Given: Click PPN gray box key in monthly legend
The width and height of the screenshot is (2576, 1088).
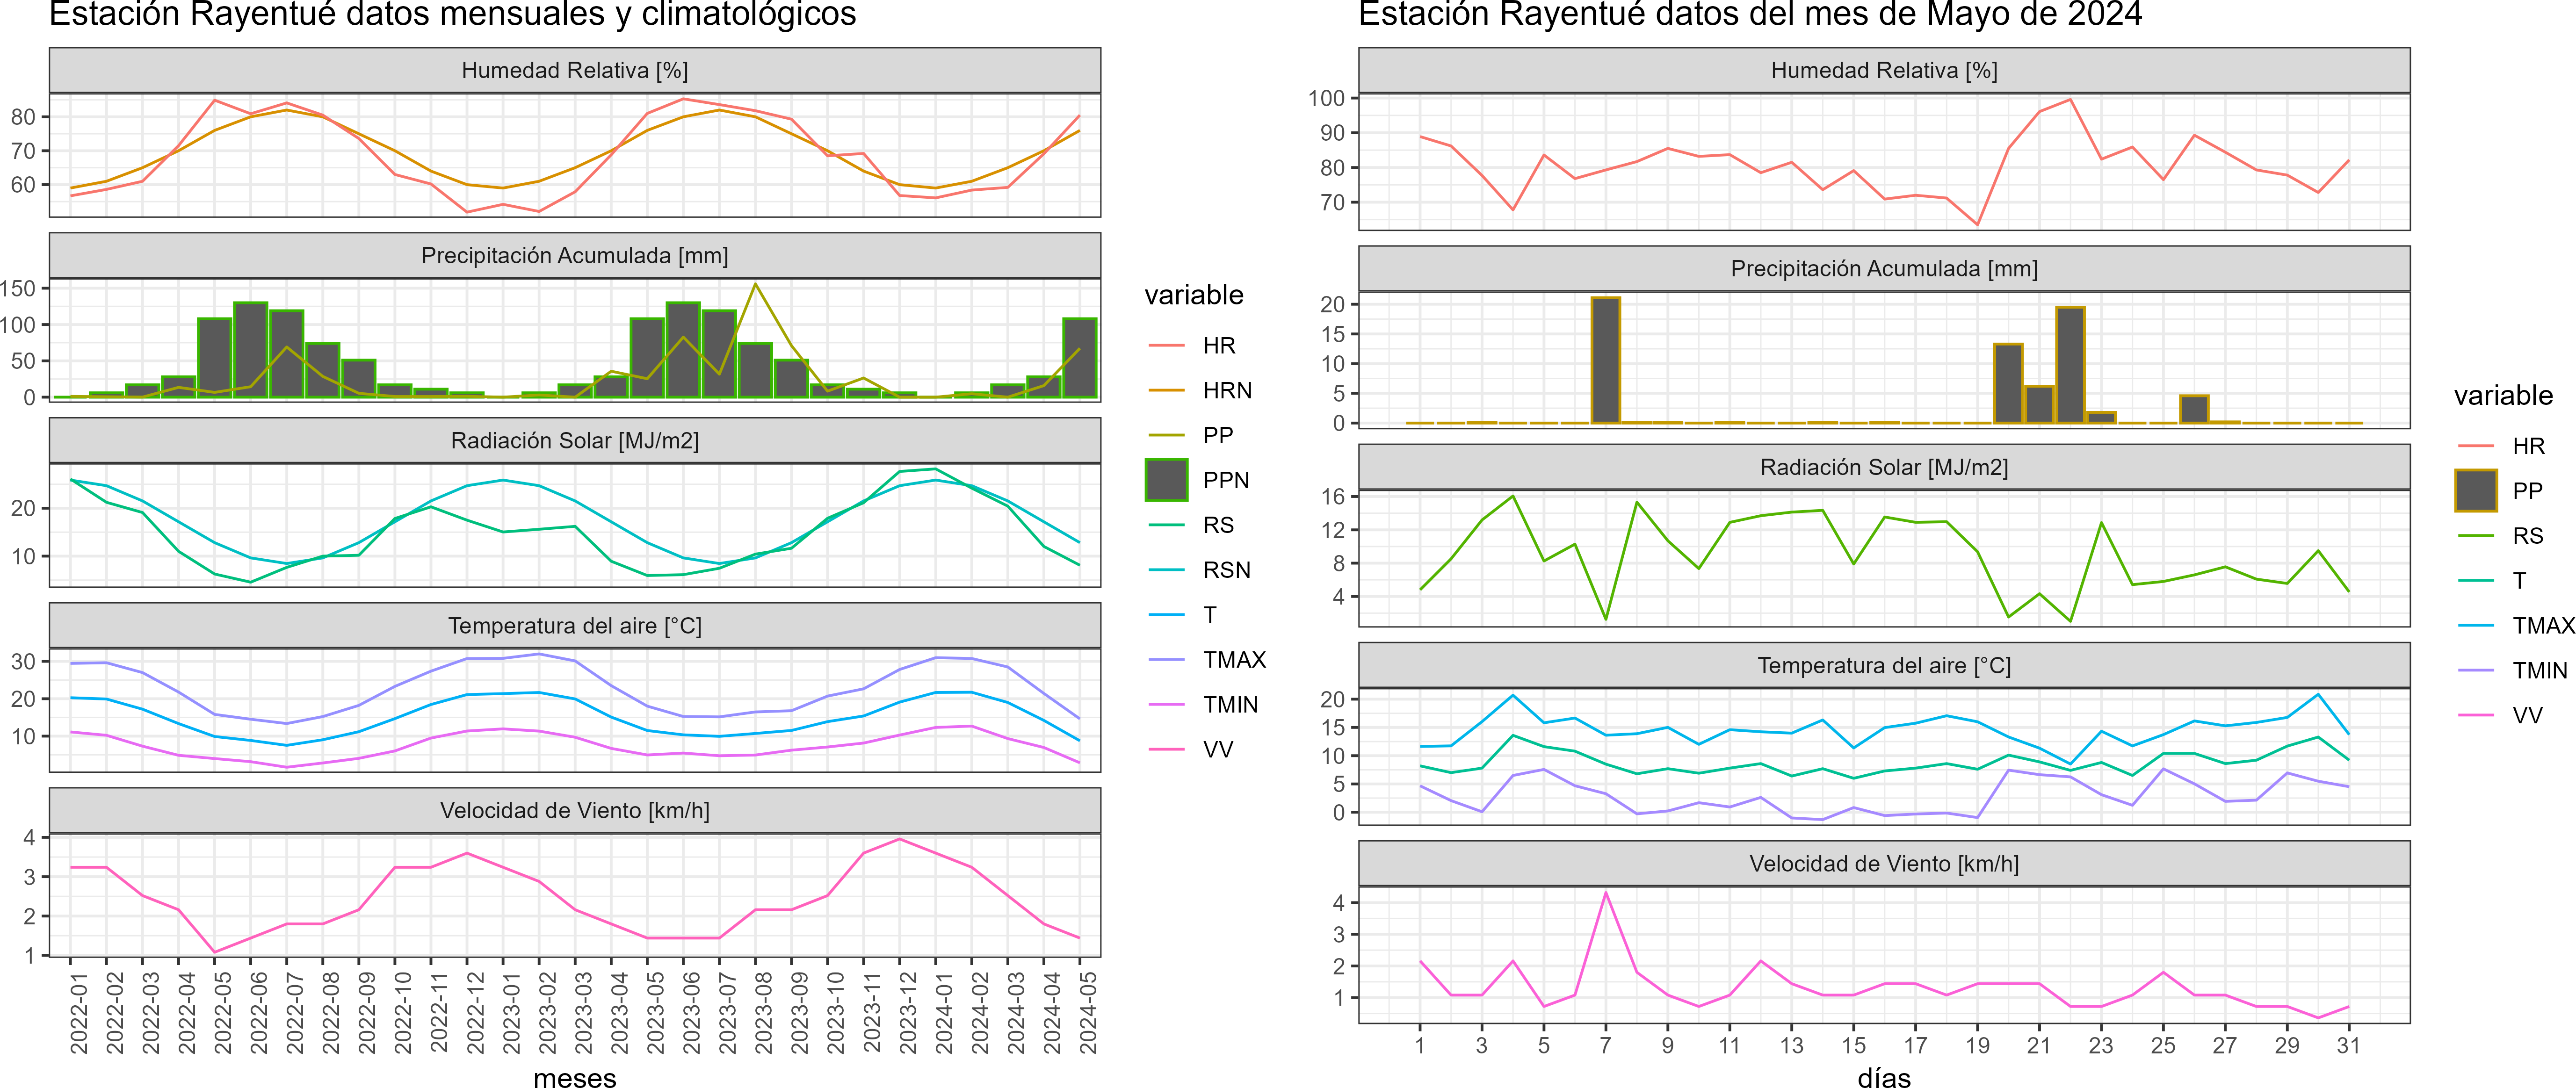Looking at the screenshot, I should [x=1167, y=480].
